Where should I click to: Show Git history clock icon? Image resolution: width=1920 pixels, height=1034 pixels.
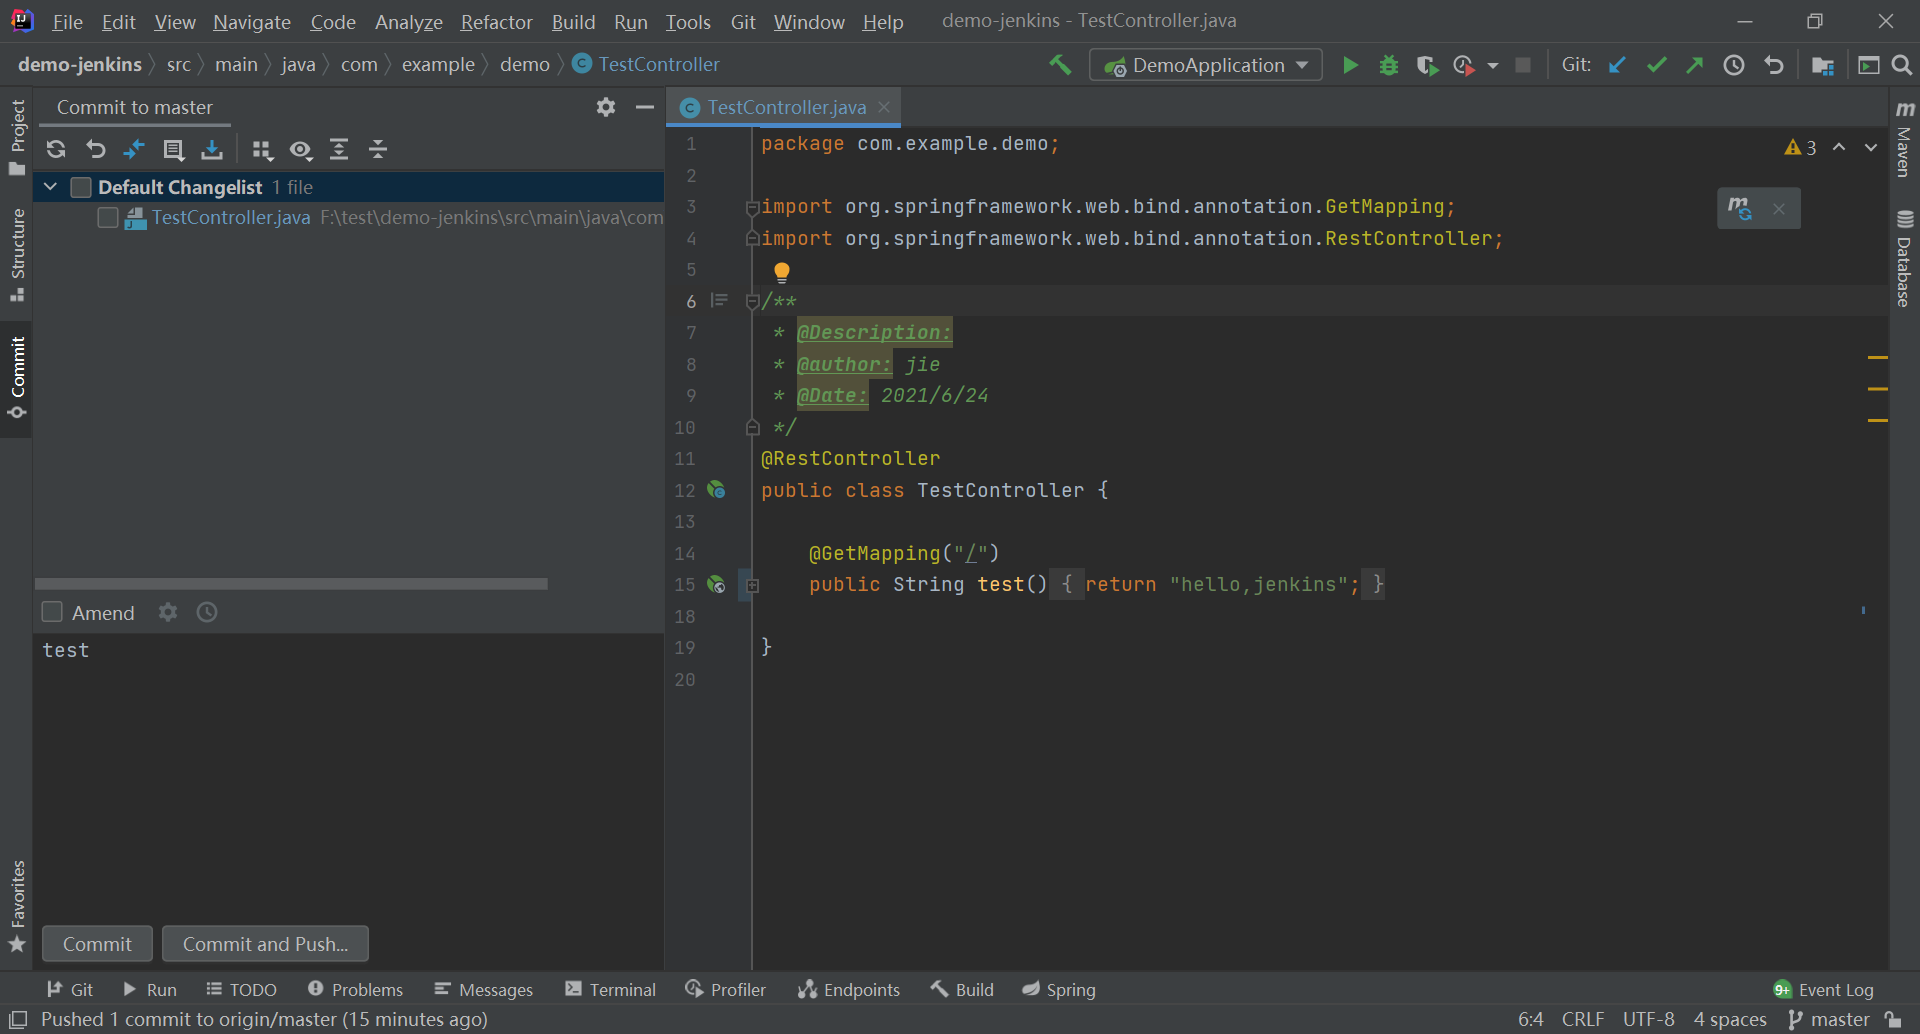point(1734,65)
